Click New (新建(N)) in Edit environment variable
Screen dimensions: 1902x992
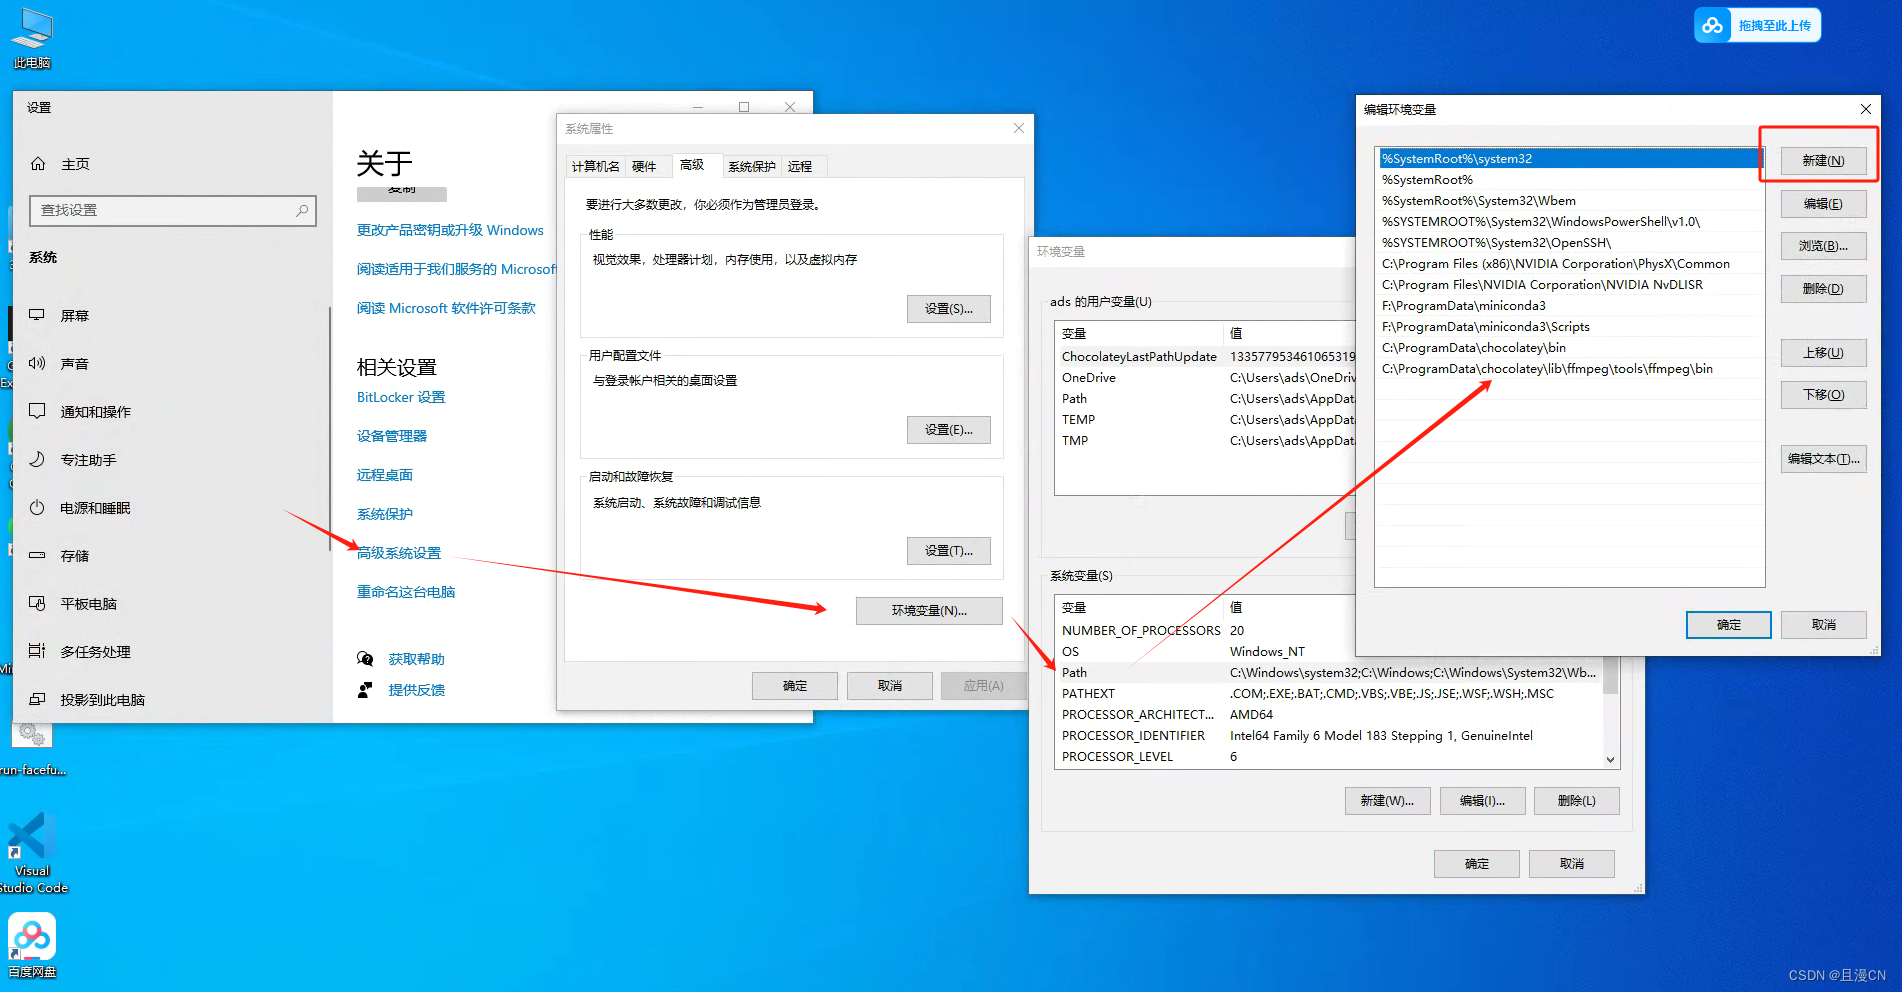click(x=1823, y=161)
